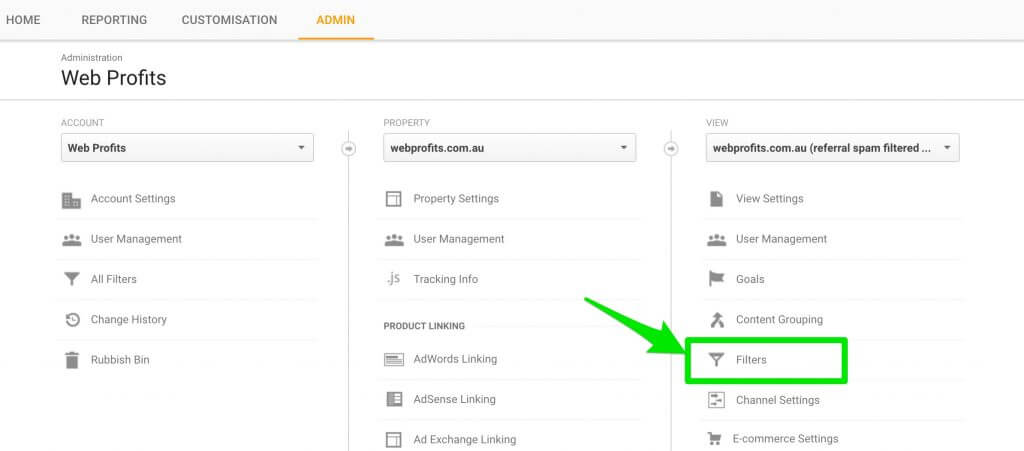1024x451 pixels.
Task: Open the Rubbish Bin link
Action: tap(120, 360)
